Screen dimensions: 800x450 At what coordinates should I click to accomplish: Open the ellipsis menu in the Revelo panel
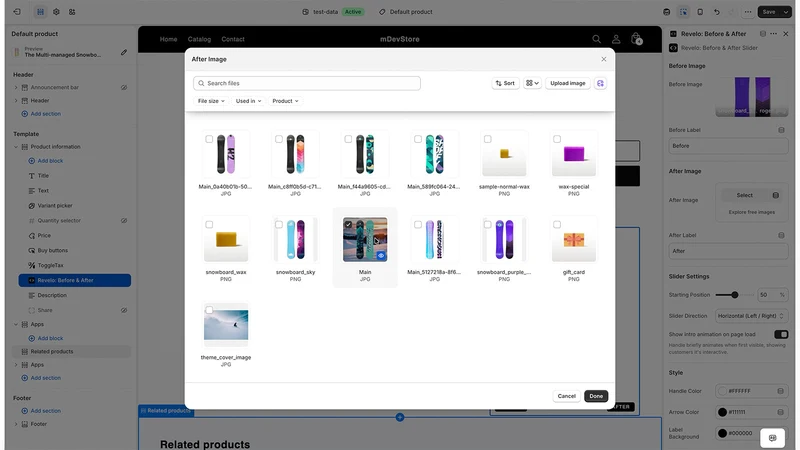pos(773,34)
